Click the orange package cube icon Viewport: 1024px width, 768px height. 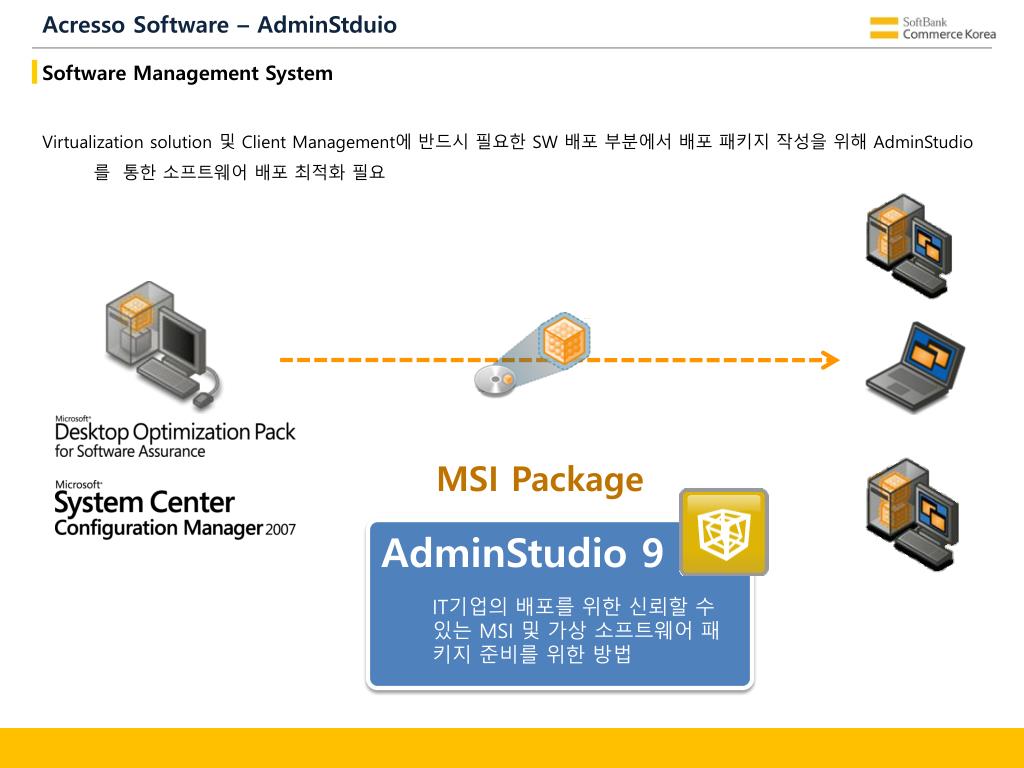click(564, 342)
